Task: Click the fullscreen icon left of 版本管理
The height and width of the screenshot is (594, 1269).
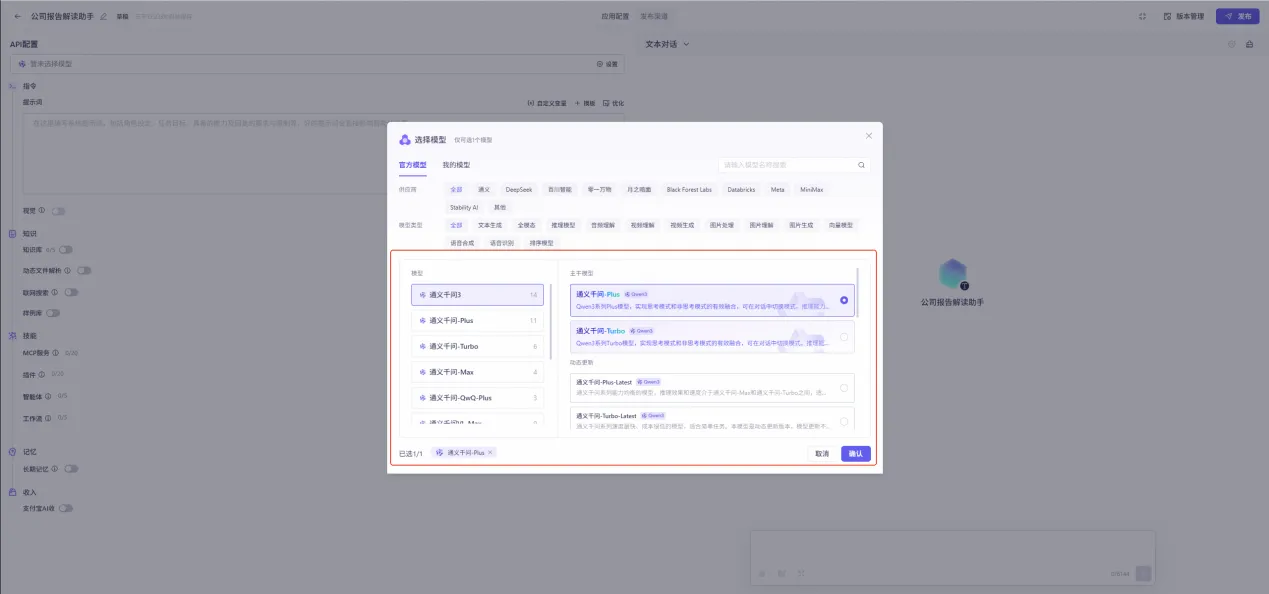Action: coord(1142,16)
